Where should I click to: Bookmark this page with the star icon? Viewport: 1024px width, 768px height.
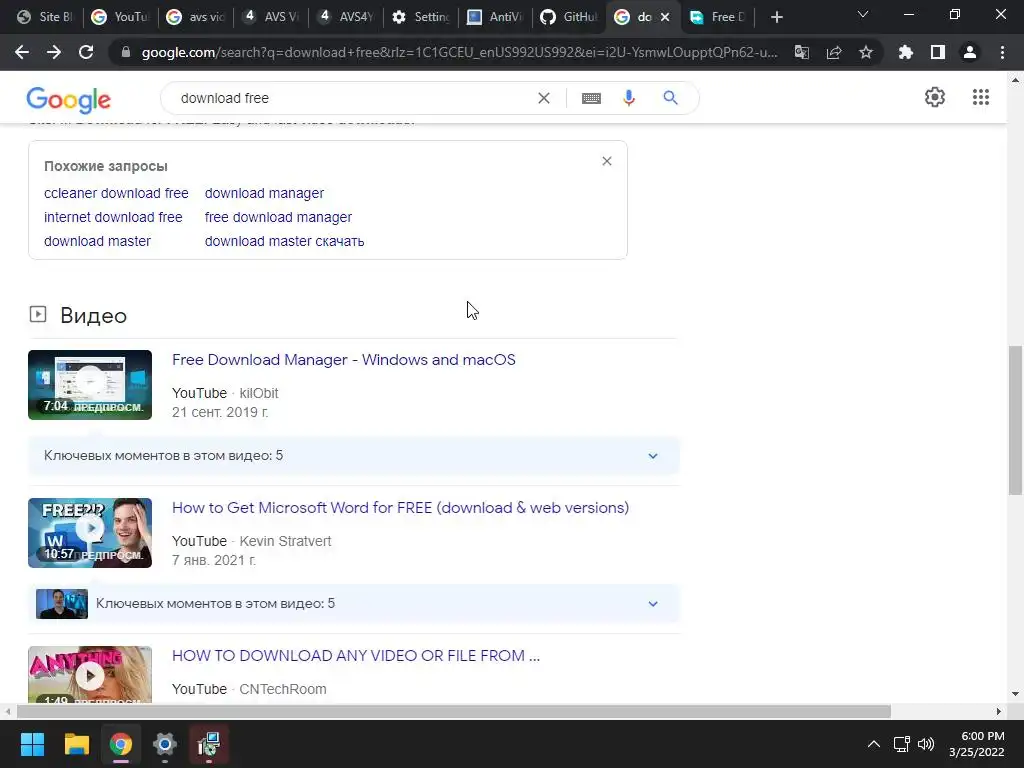pos(865,52)
